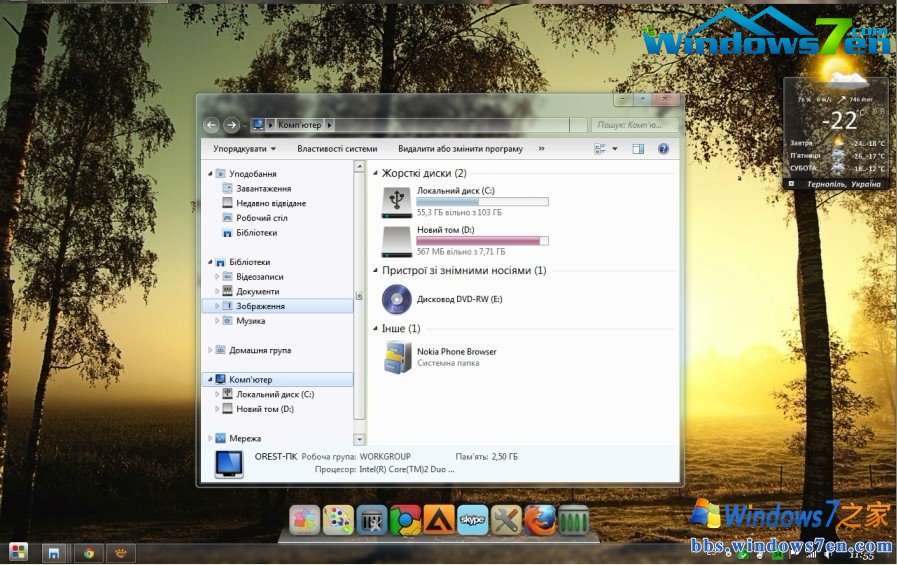Expand the Відеозаписи library tree node
The image size is (897, 565).
(217, 277)
